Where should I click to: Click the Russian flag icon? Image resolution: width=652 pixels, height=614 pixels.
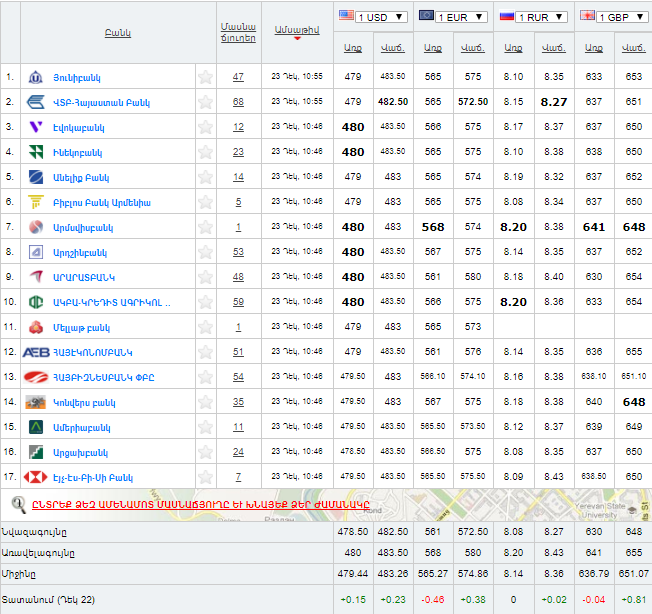click(x=507, y=16)
